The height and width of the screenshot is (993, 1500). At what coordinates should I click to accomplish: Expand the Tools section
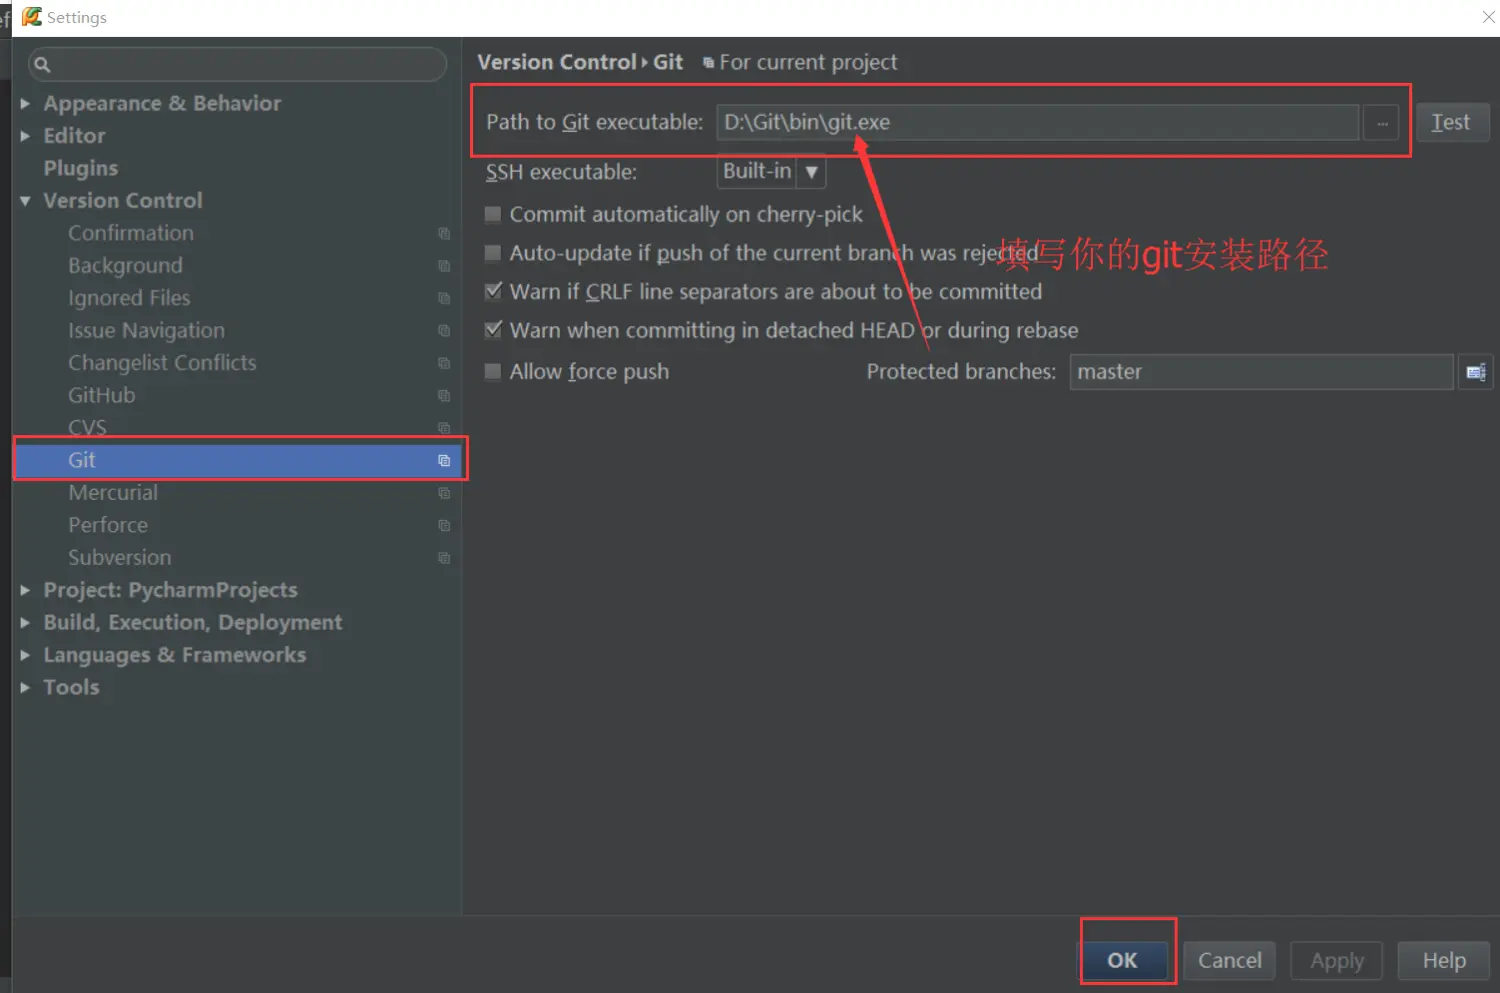25,688
